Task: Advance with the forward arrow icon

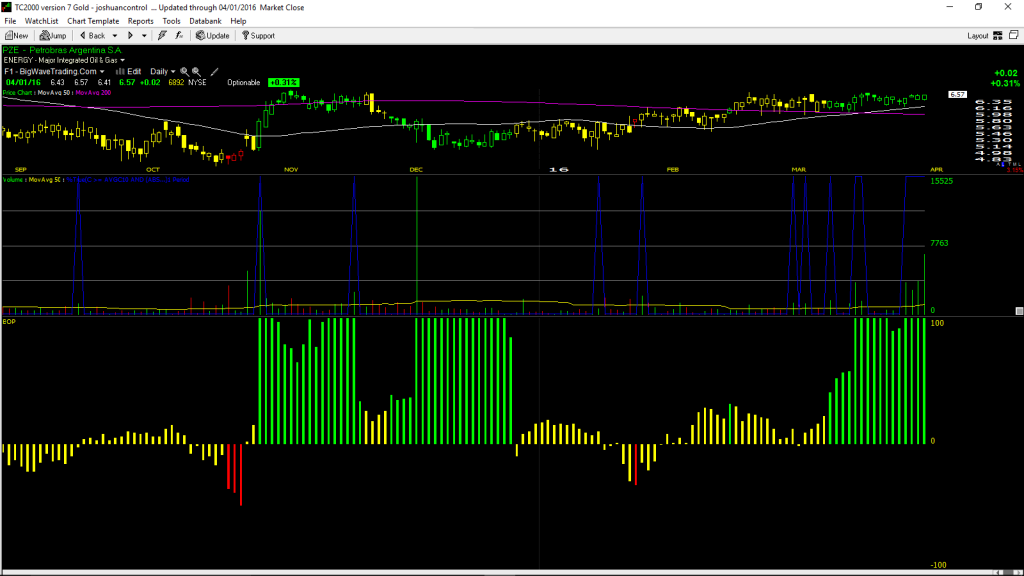Action: coord(130,36)
